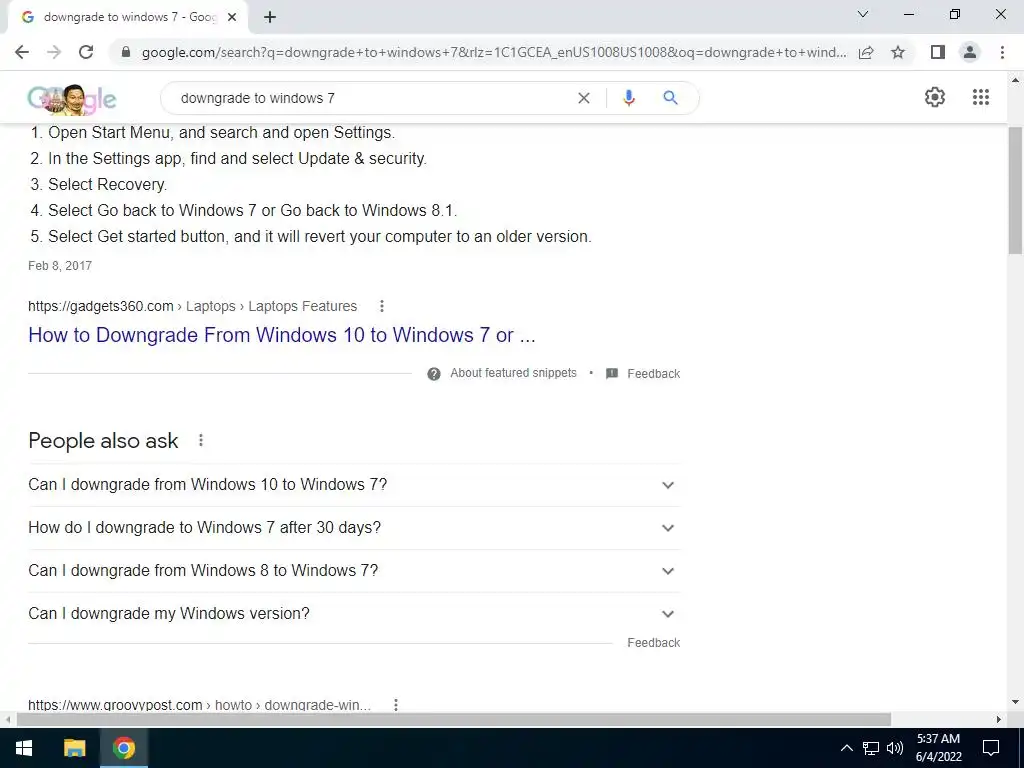Open the tab search dropdown arrow

863,14
